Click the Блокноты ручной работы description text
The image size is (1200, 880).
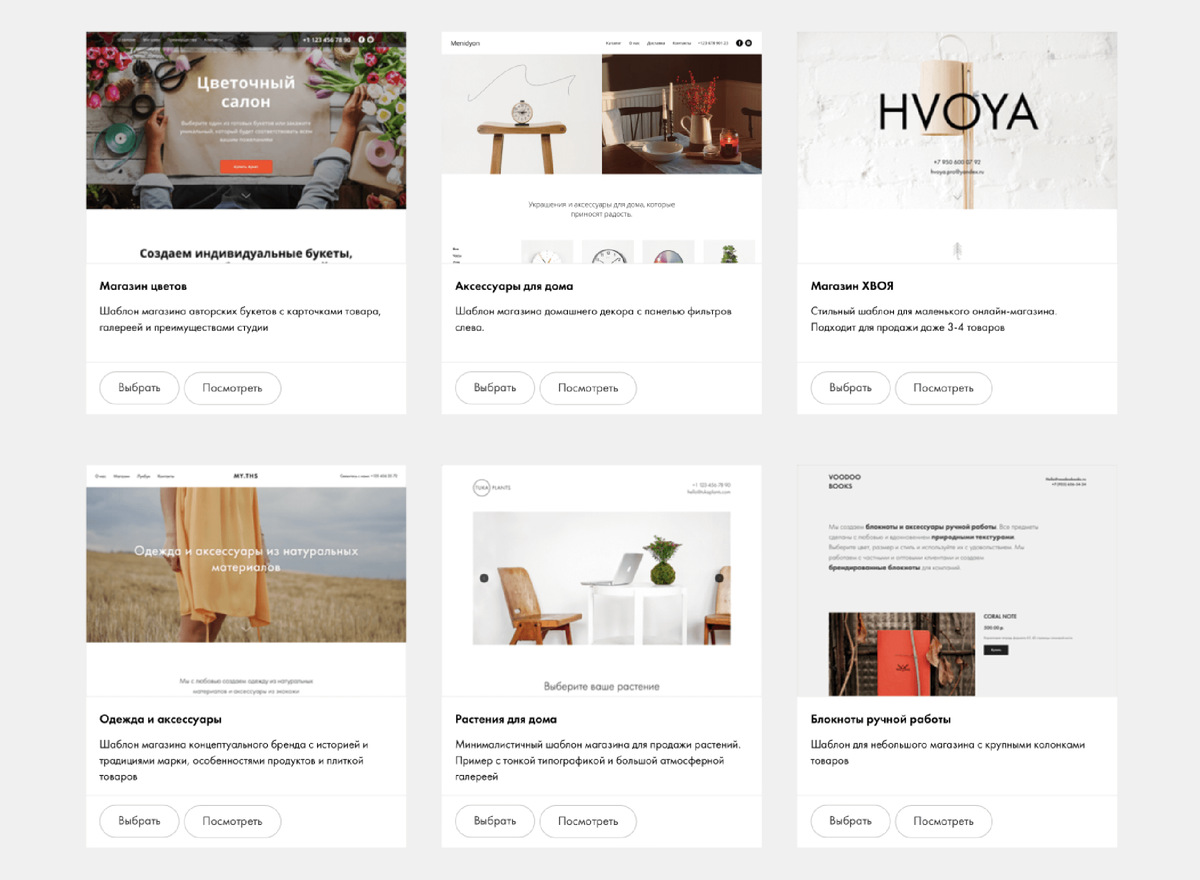[x=948, y=753]
